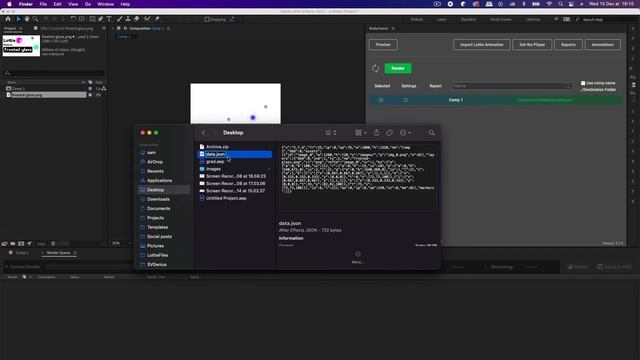Select the Roto Brush tool

pos(147,19)
